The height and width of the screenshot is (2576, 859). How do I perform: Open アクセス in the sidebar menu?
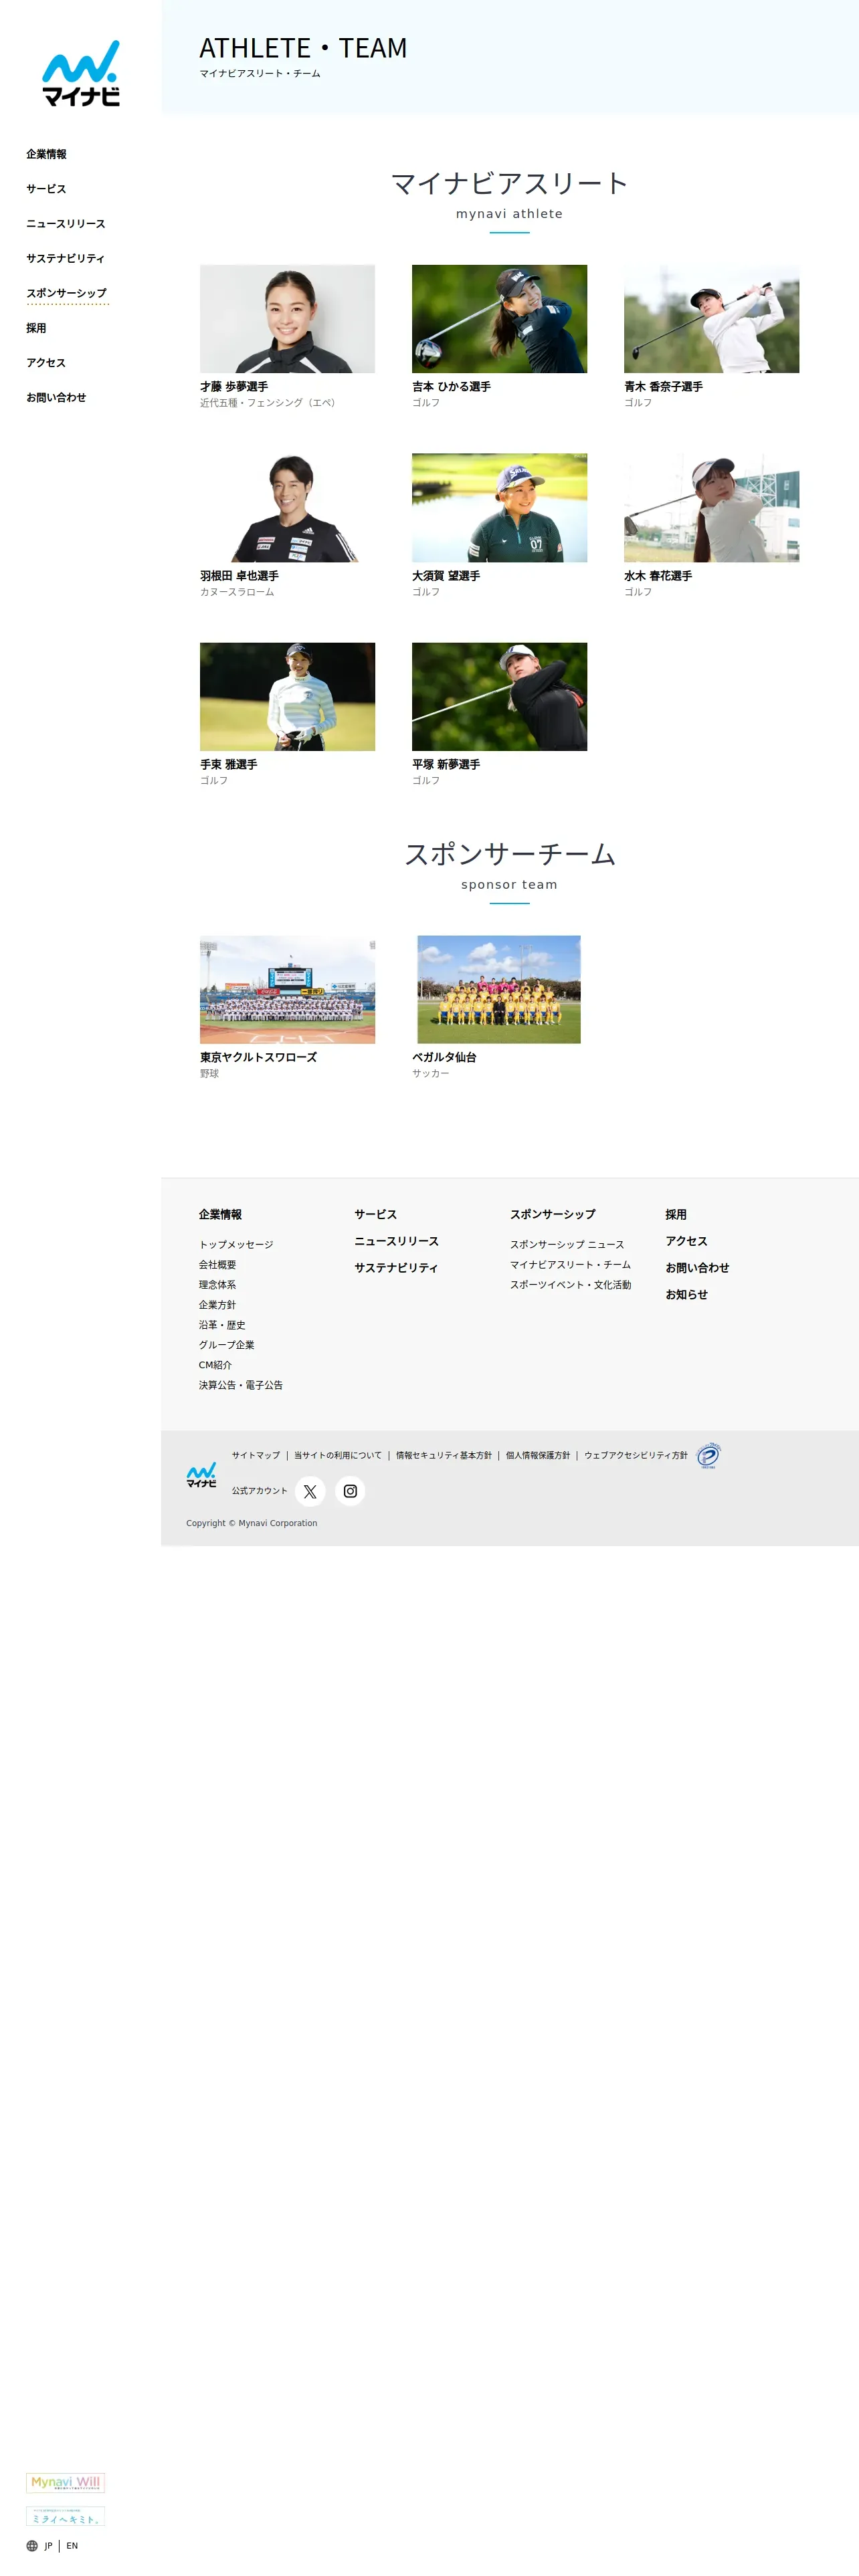tap(46, 363)
